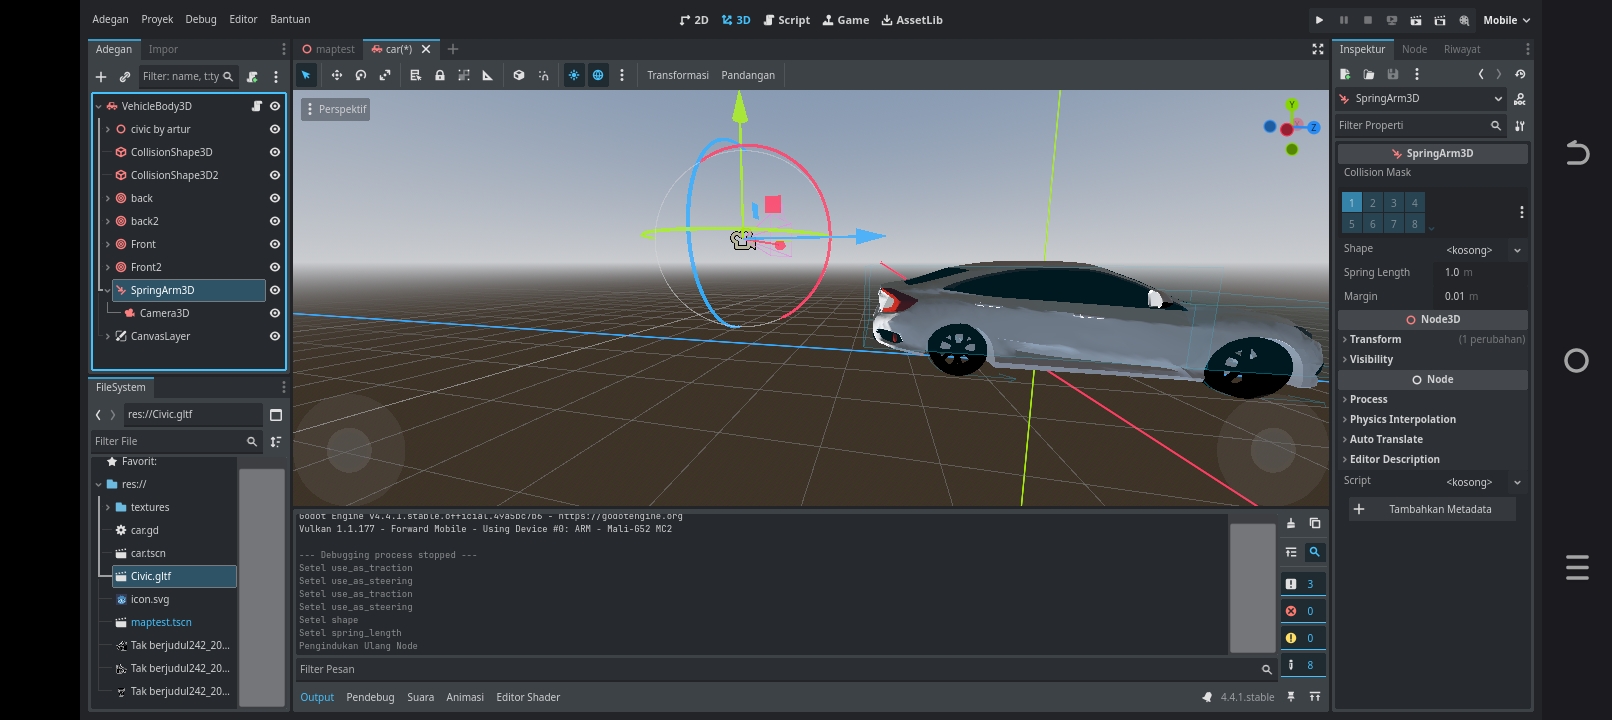Click Tambahkan Metadata button
The width and height of the screenshot is (1612, 720).
[x=1432, y=509]
